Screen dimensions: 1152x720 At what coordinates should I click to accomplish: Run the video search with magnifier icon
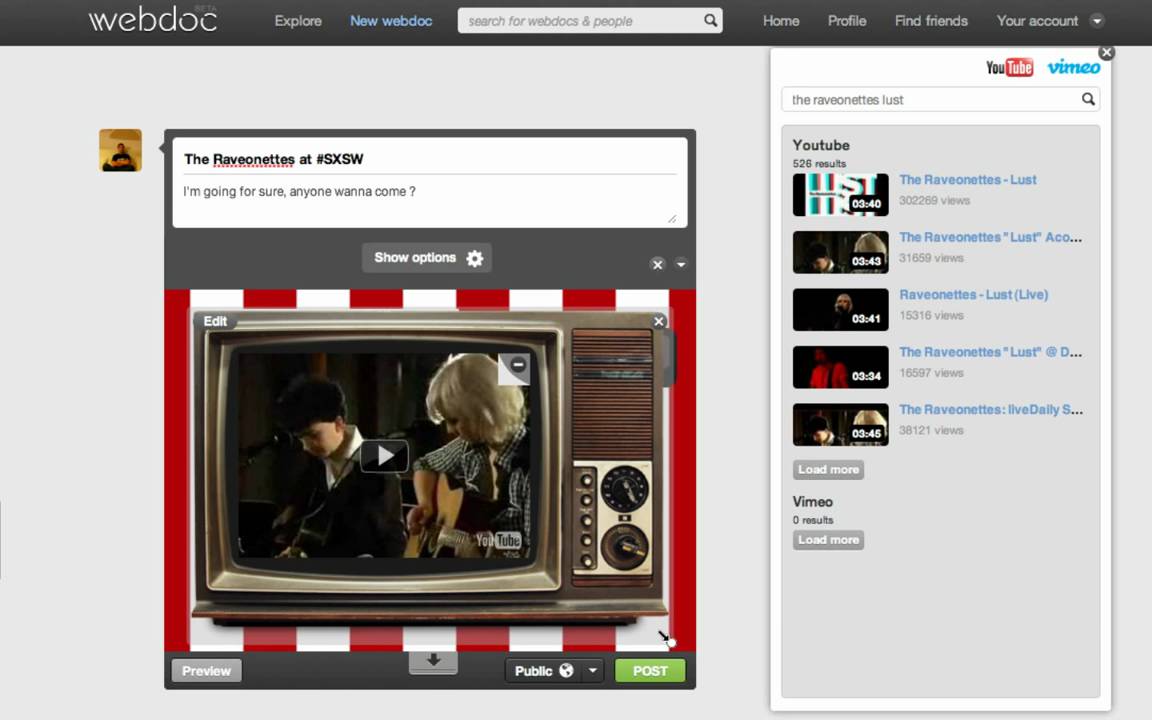(x=1088, y=99)
